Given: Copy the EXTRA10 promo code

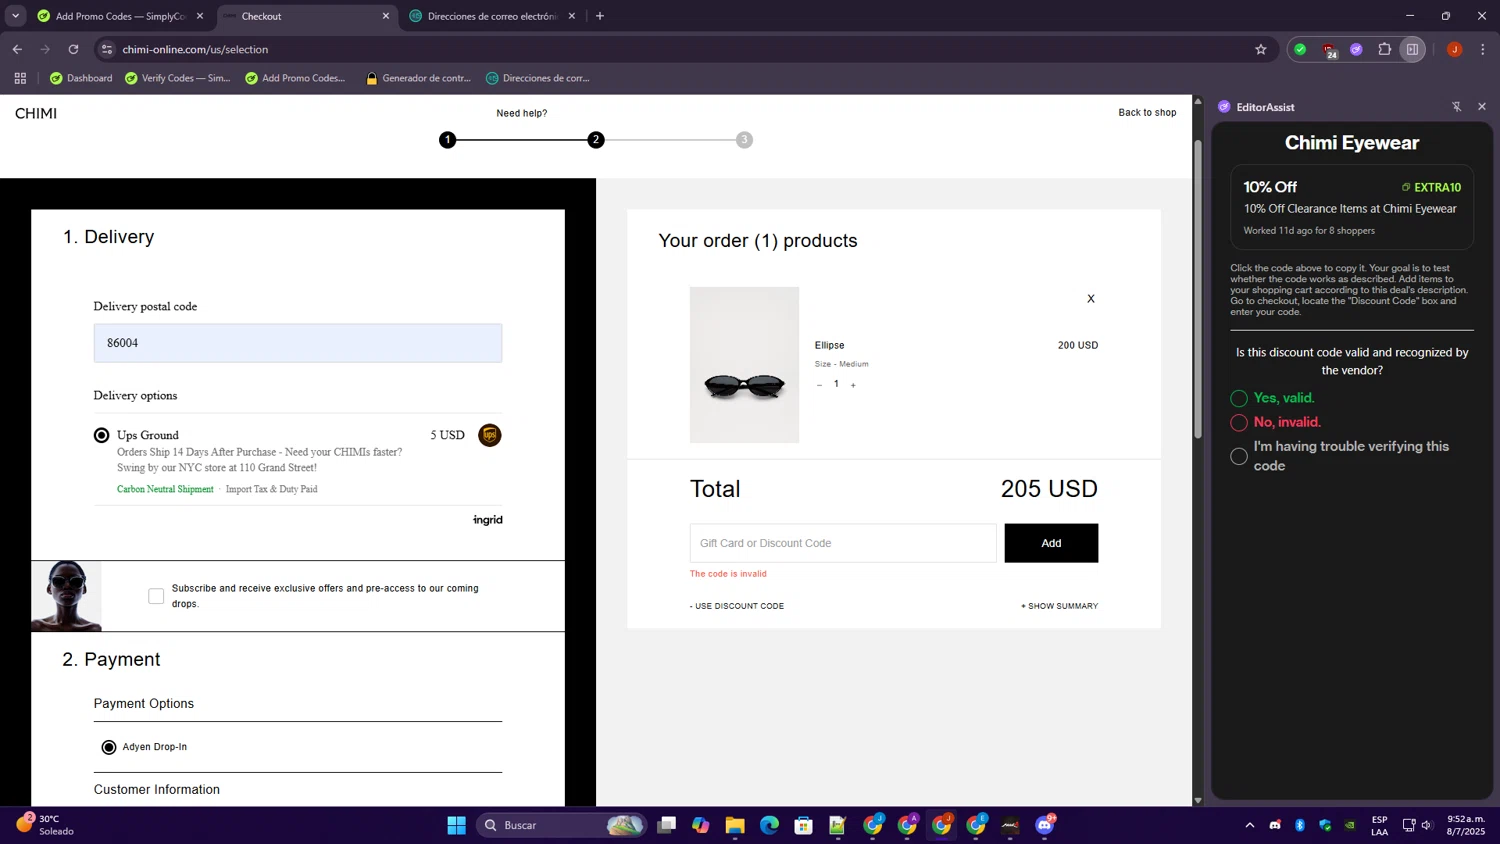Looking at the screenshot, I should coord(1431,187).
